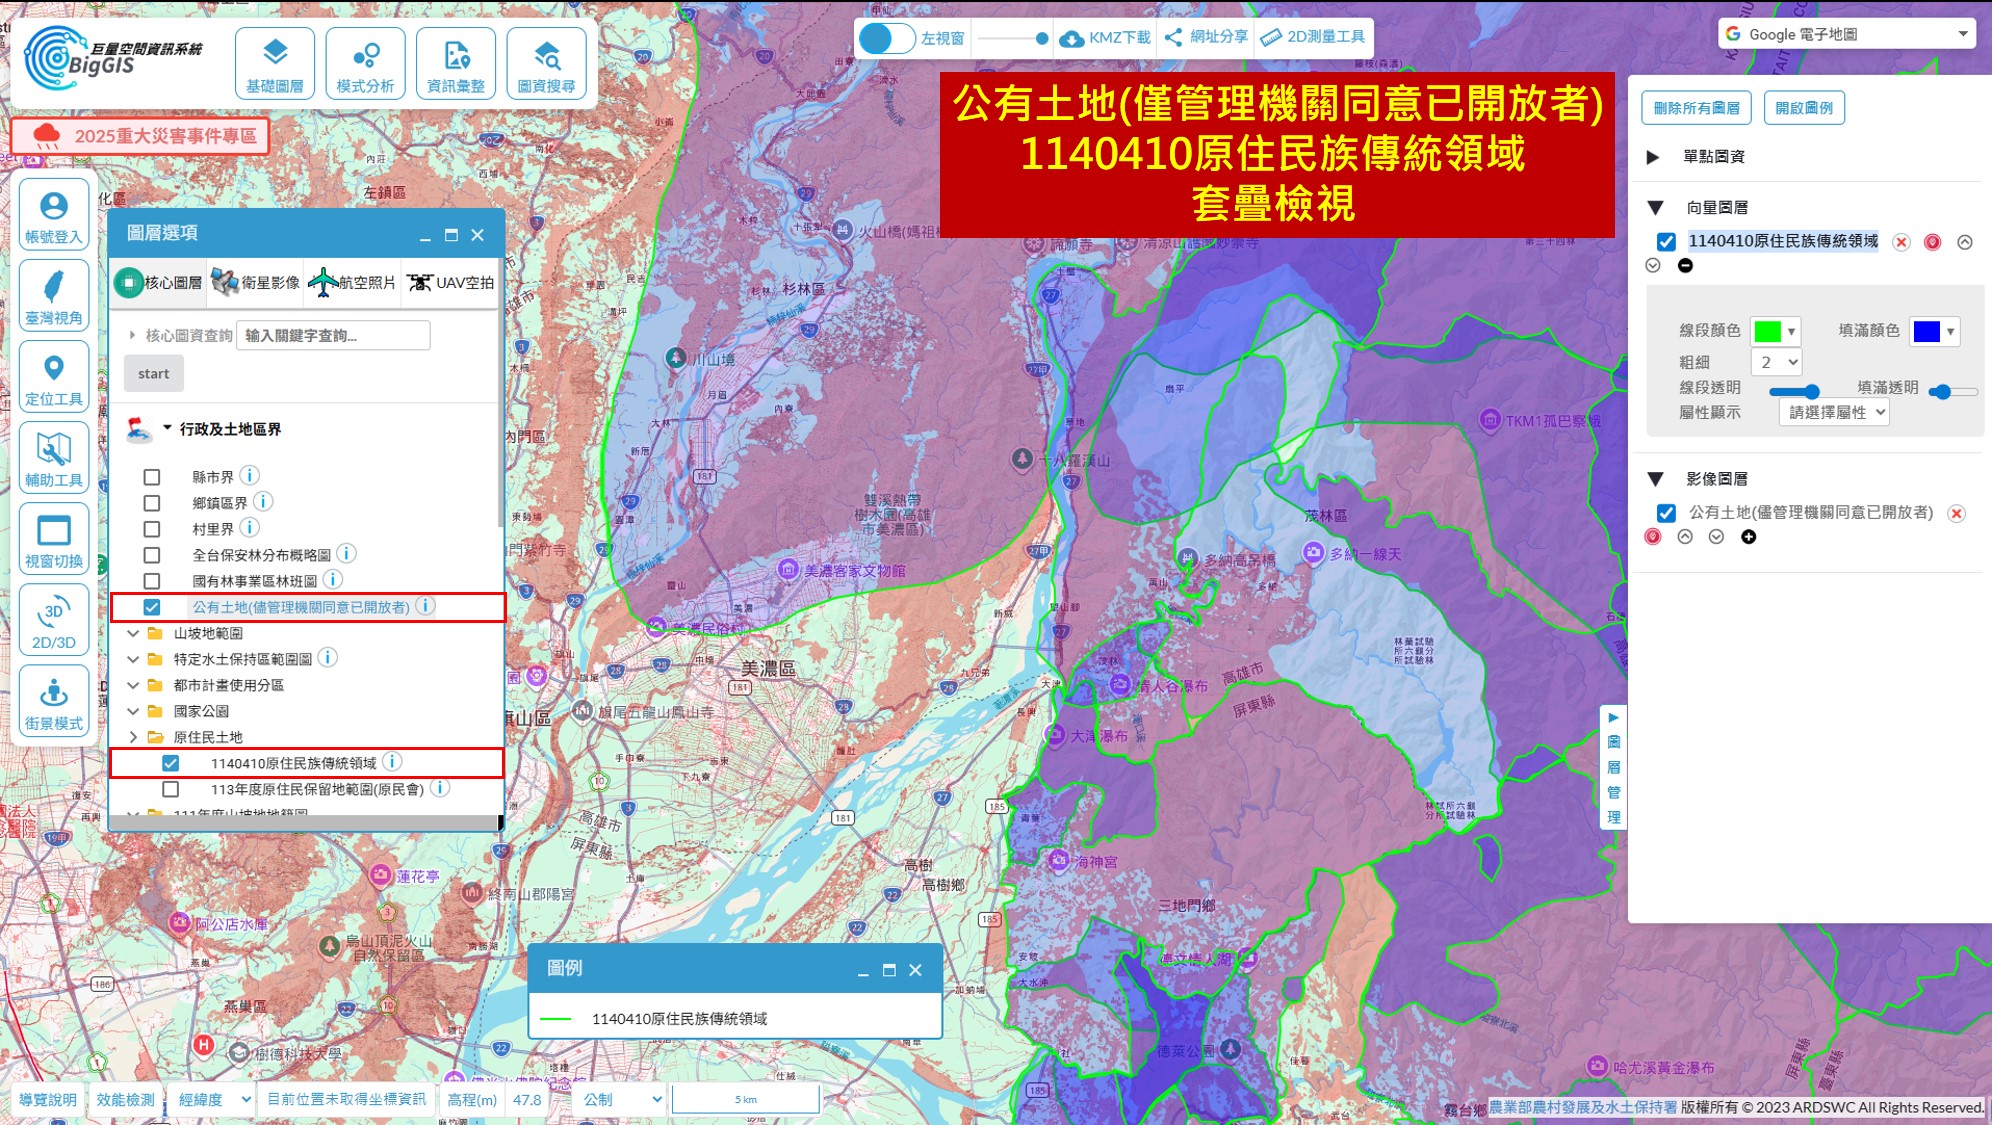
Task: Activate 街景模式 street view mode
Action: click(54, 701)
